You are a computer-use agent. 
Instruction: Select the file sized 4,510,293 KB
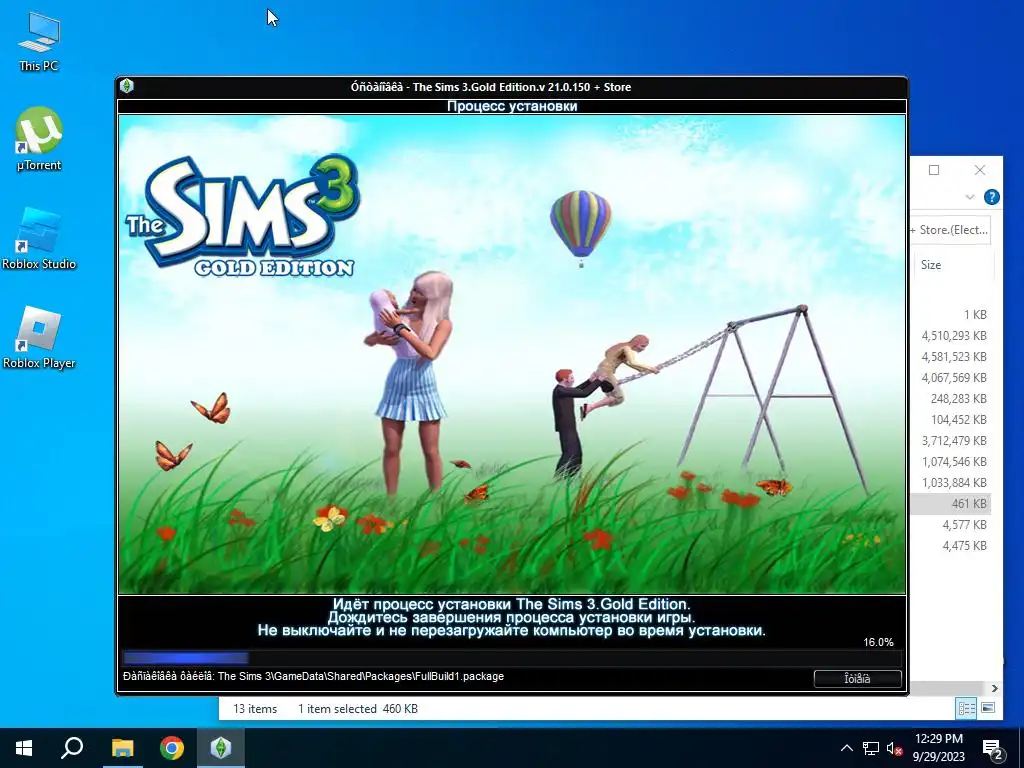(x=952, y=336)
